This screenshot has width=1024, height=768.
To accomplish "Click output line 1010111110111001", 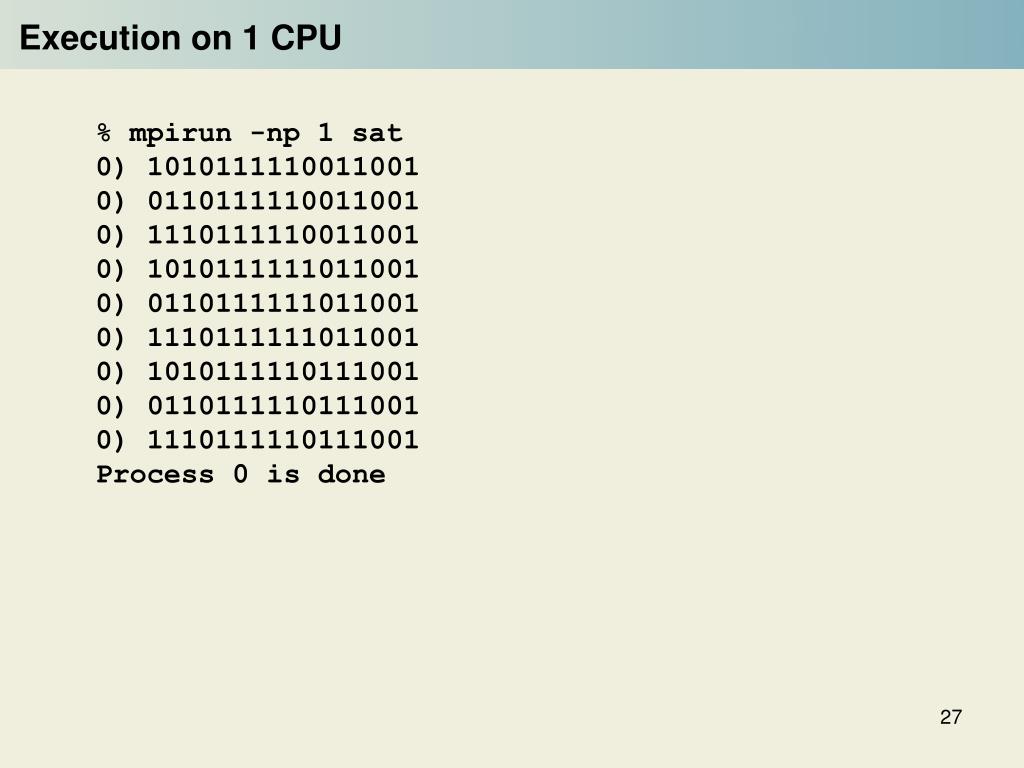I will tap(257, 372).
